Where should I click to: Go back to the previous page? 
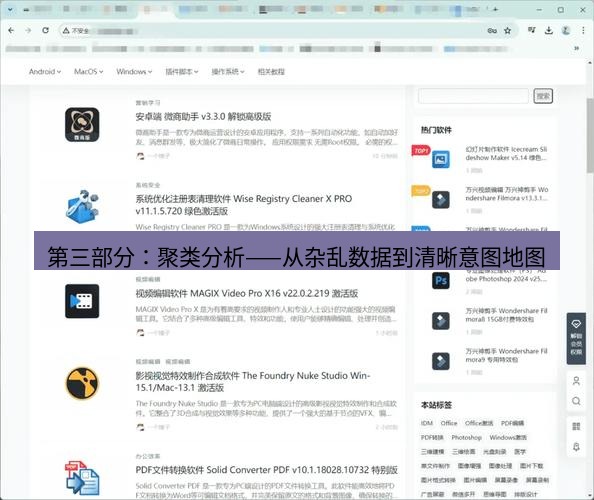tap(11, 30)
